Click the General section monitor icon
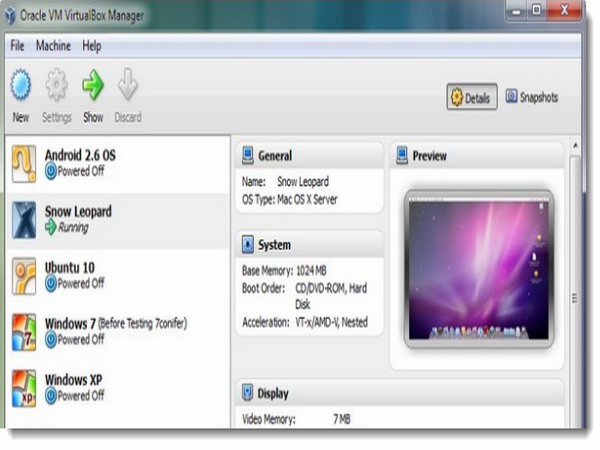Viewport: 600px width, 450px height. tap(248, 155)
